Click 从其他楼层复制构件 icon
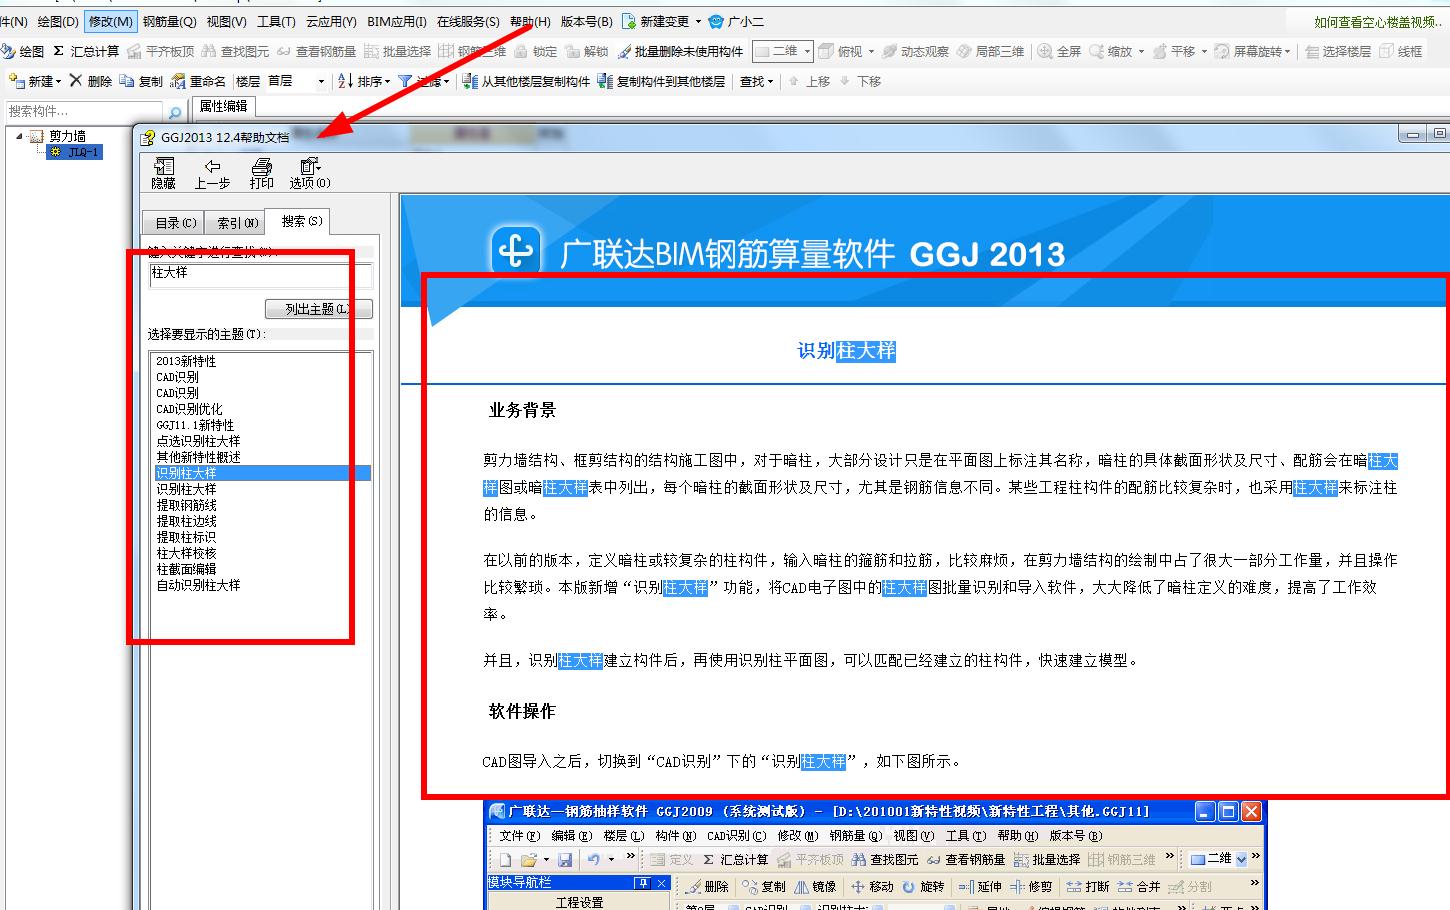 pos(526,81)
